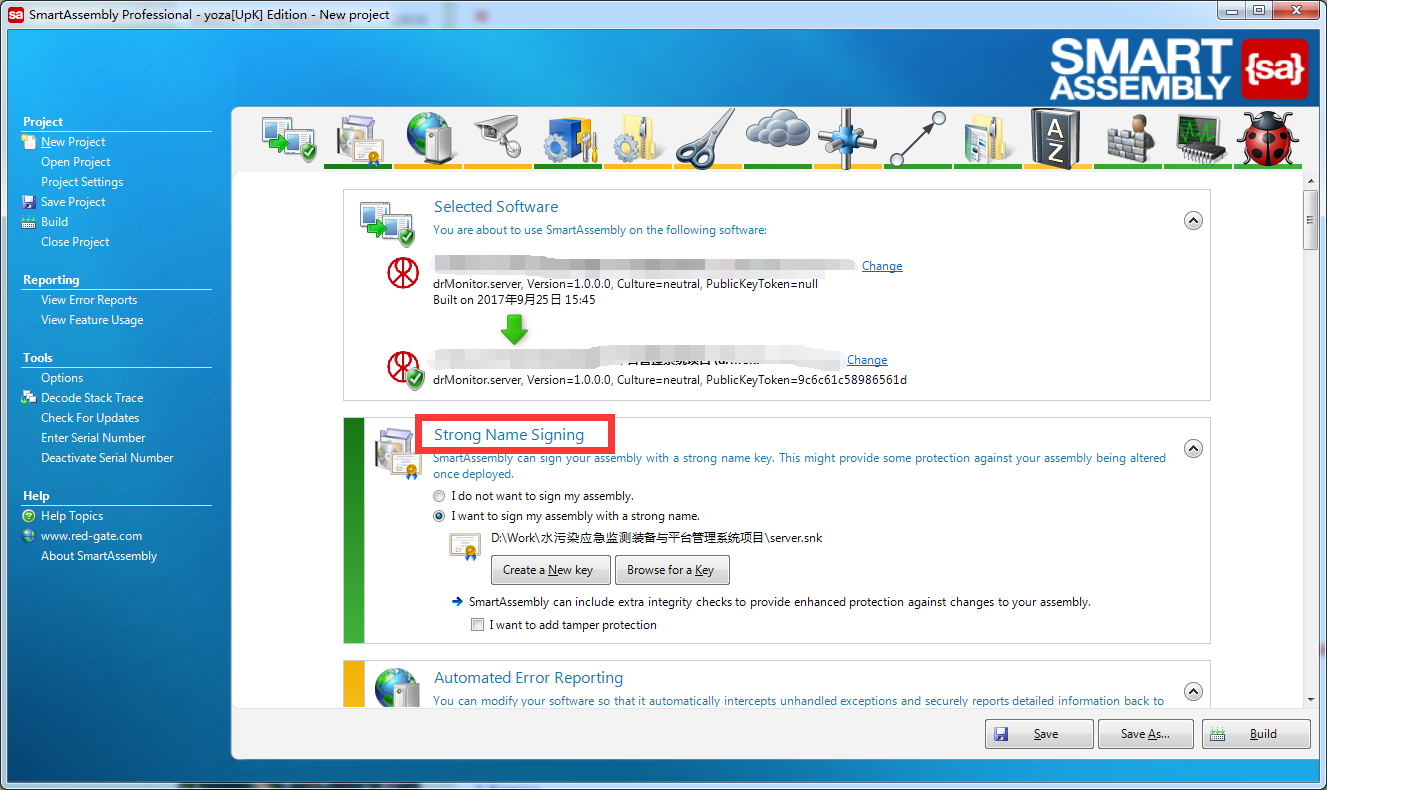The width and height of the screenshot is (1403, 790).
Task: Click the PublicKeyToken=9c6c61c58986561d assembly line
Action: click(x=670, y=380)
